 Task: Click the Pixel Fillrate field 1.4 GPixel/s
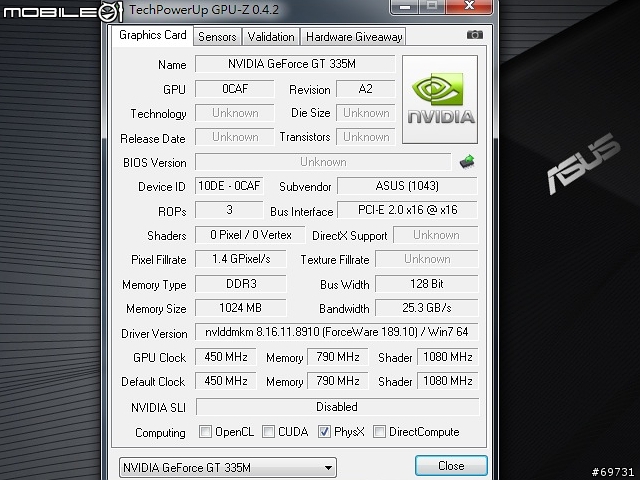tap(240, 259)
